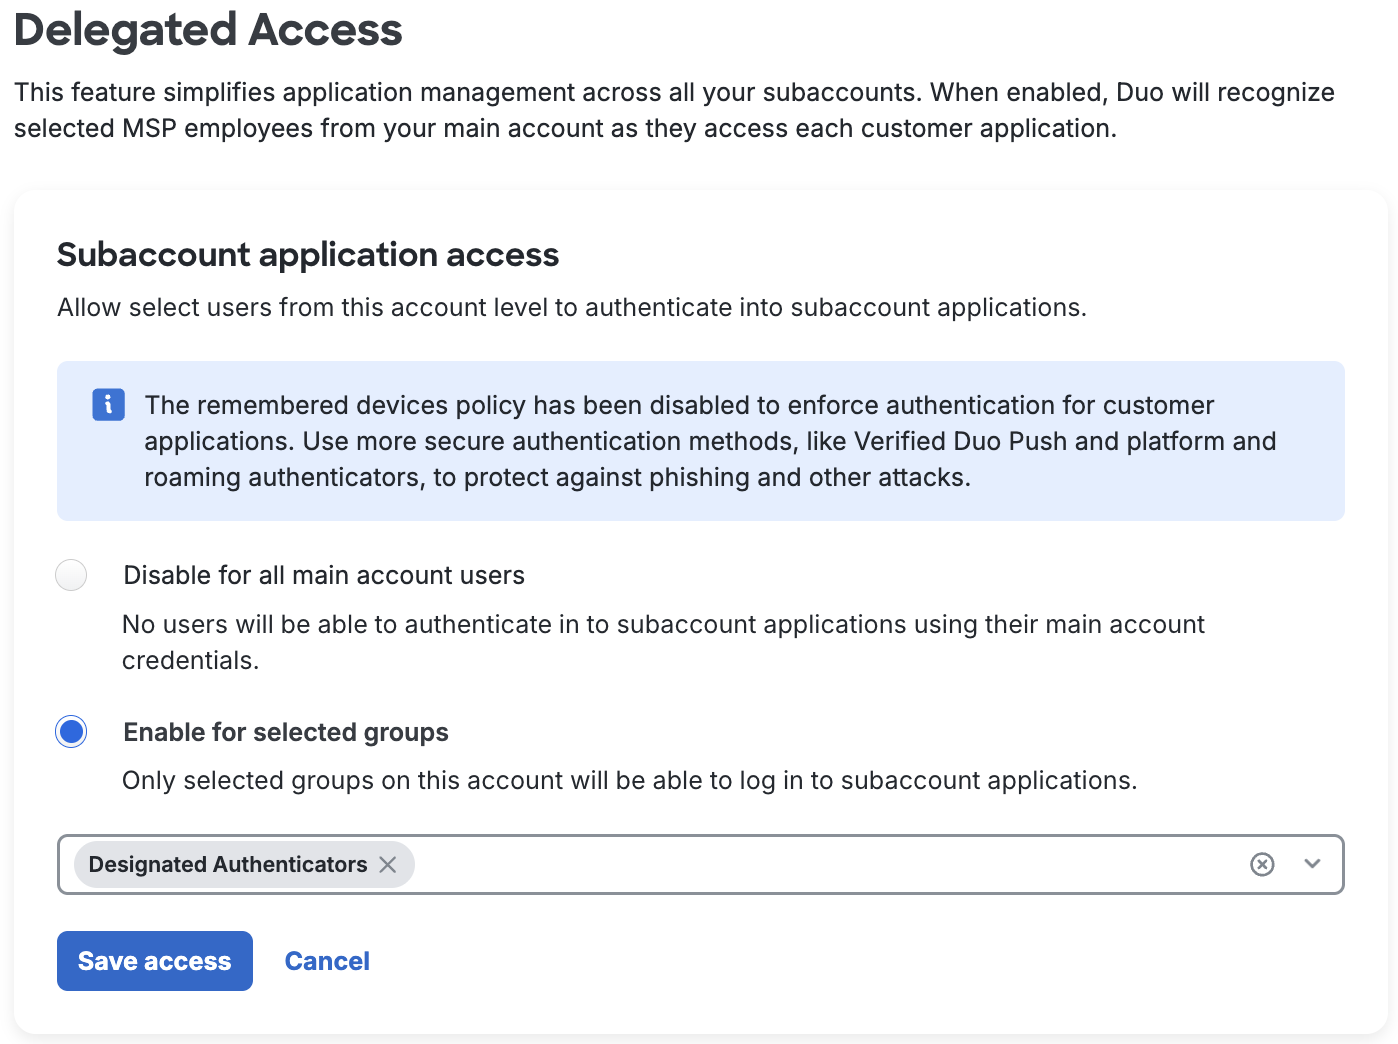Click the Designated Authenticators chip label
This screenshot has width=1398, height=1044.
pos(227,865)
